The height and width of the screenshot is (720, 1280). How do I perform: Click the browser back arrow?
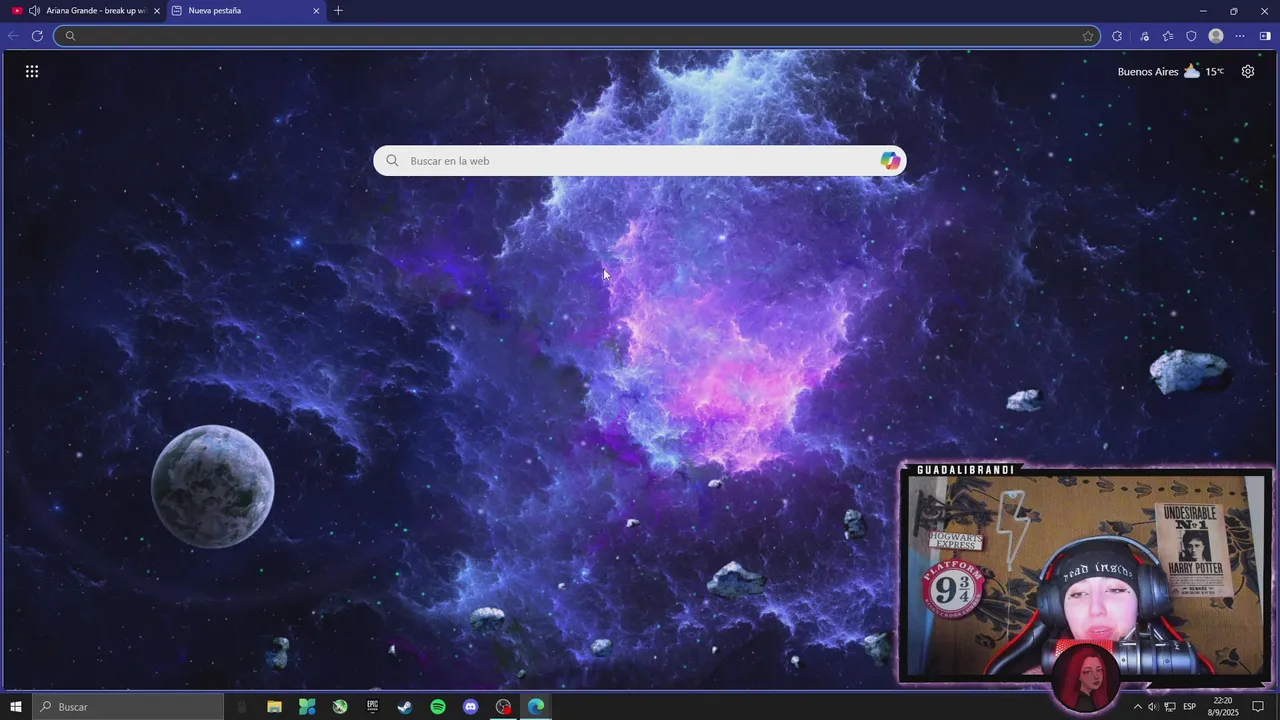(13, 36)
